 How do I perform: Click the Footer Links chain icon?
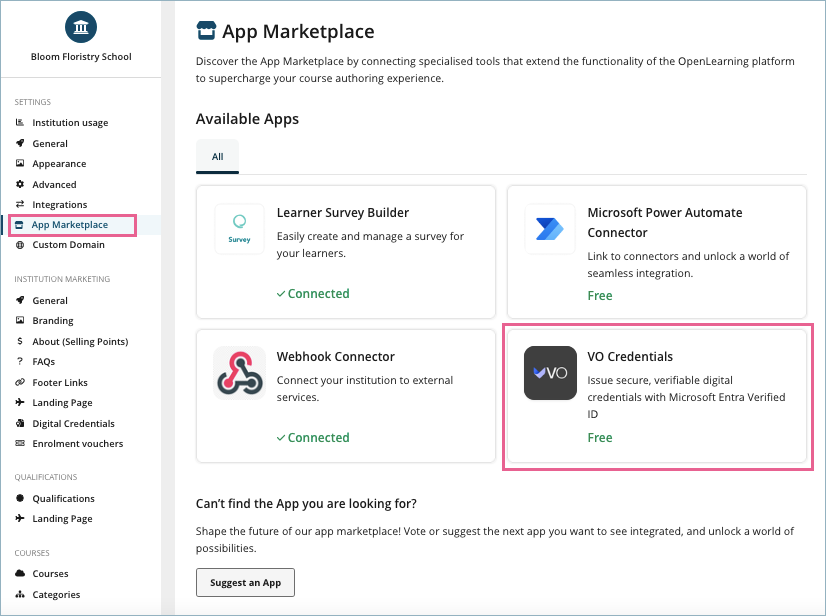pos(20,383)
